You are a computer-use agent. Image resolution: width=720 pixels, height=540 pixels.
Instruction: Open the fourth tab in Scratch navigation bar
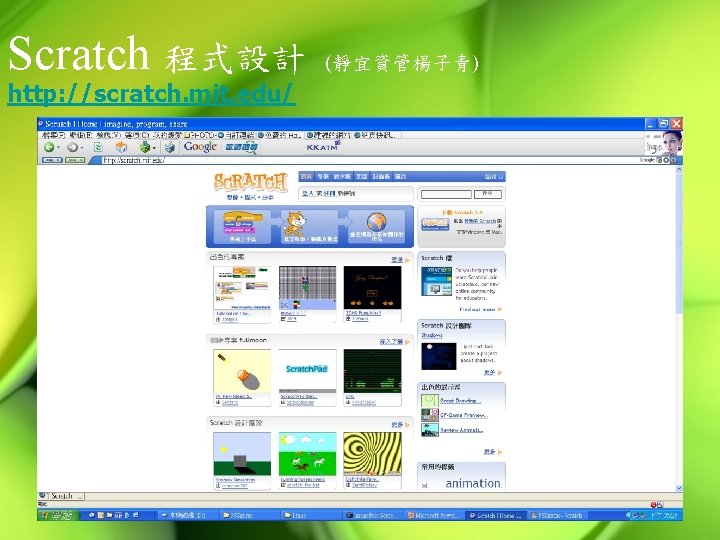click(362, 176)
